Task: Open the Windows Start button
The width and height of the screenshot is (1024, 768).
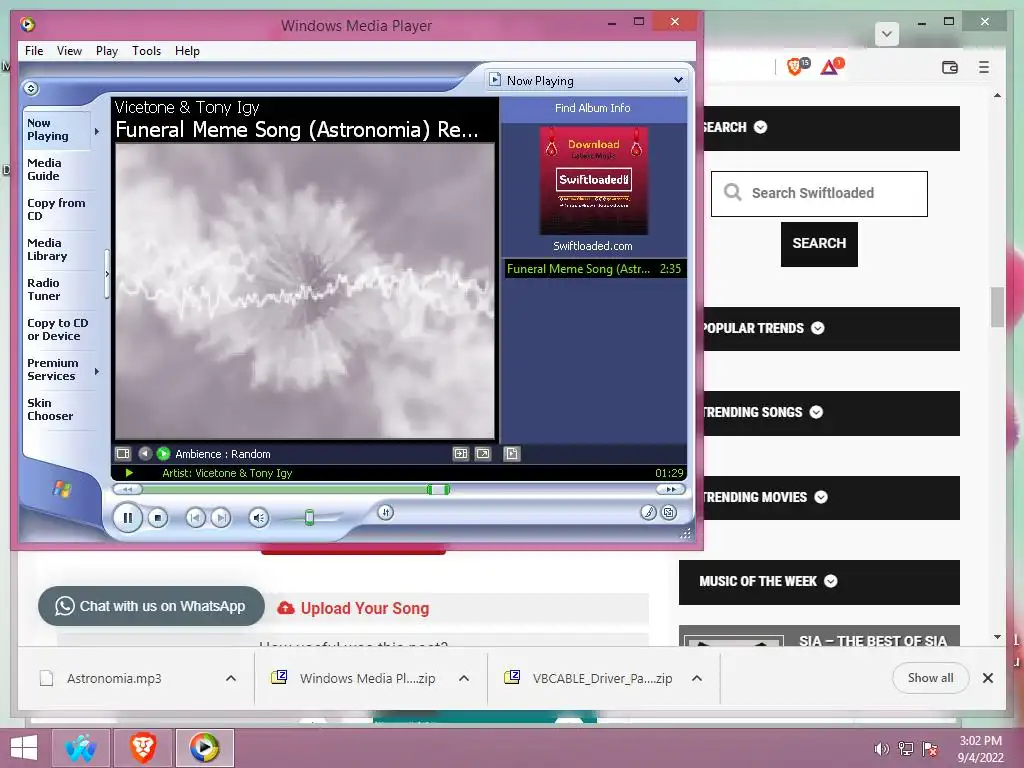Action: tap(24, 748)
